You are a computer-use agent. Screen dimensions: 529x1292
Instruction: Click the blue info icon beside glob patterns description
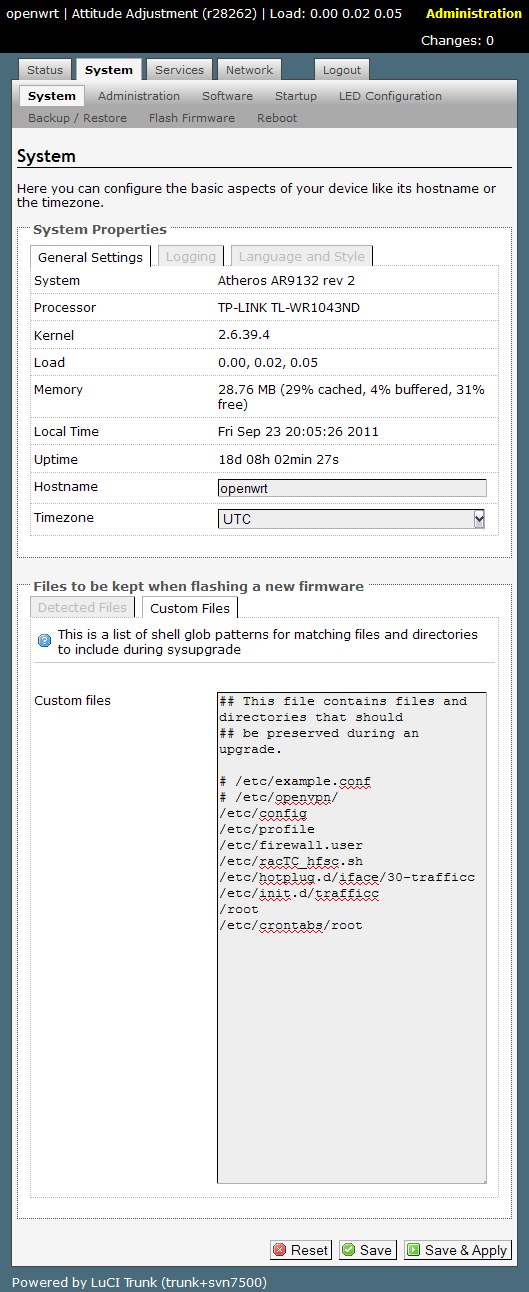point(44,640)
